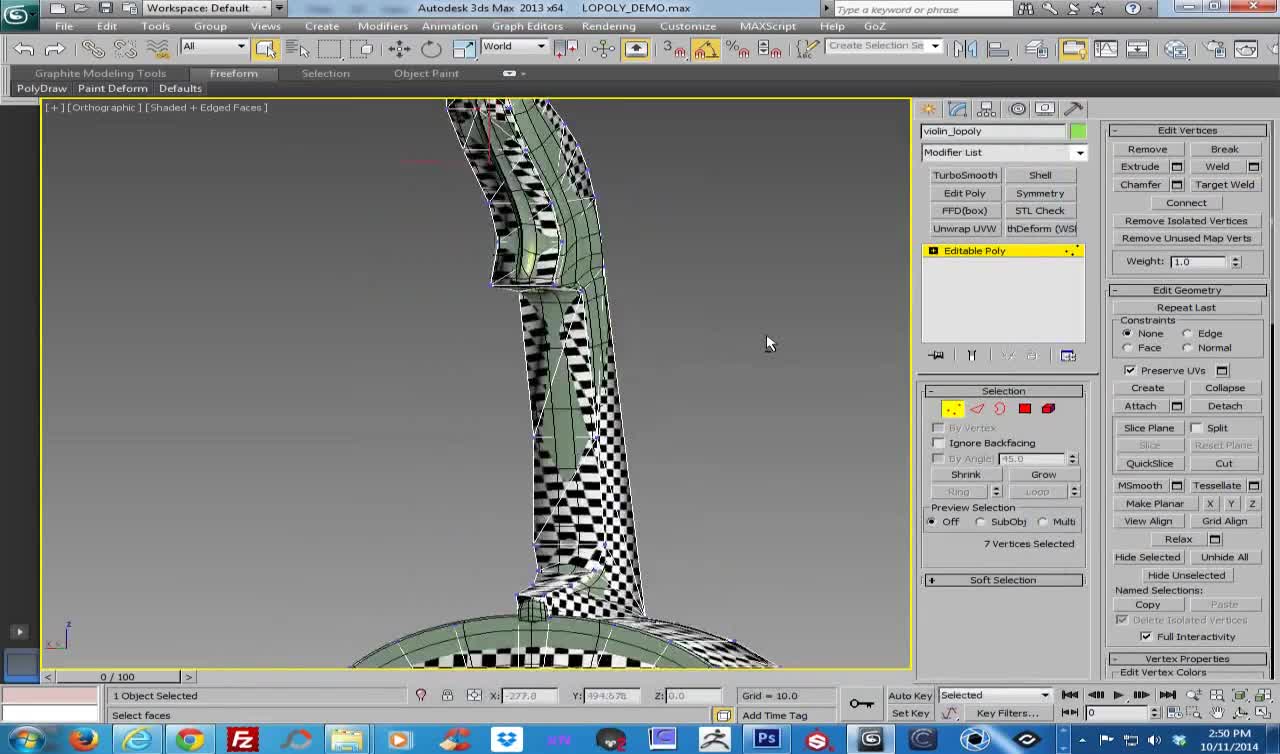Expand the Editable Poly stack entry
Image resolution: width=1280 pixels, height=754 pixels.
click(933, 251)
